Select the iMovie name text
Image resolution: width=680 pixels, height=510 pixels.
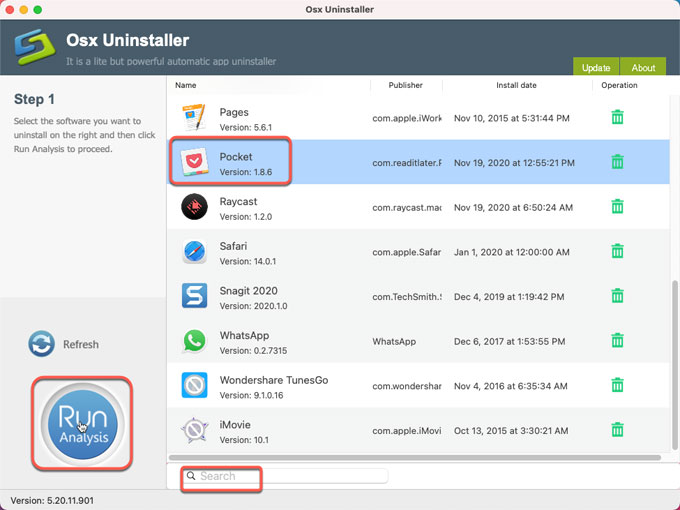[235, 425]
